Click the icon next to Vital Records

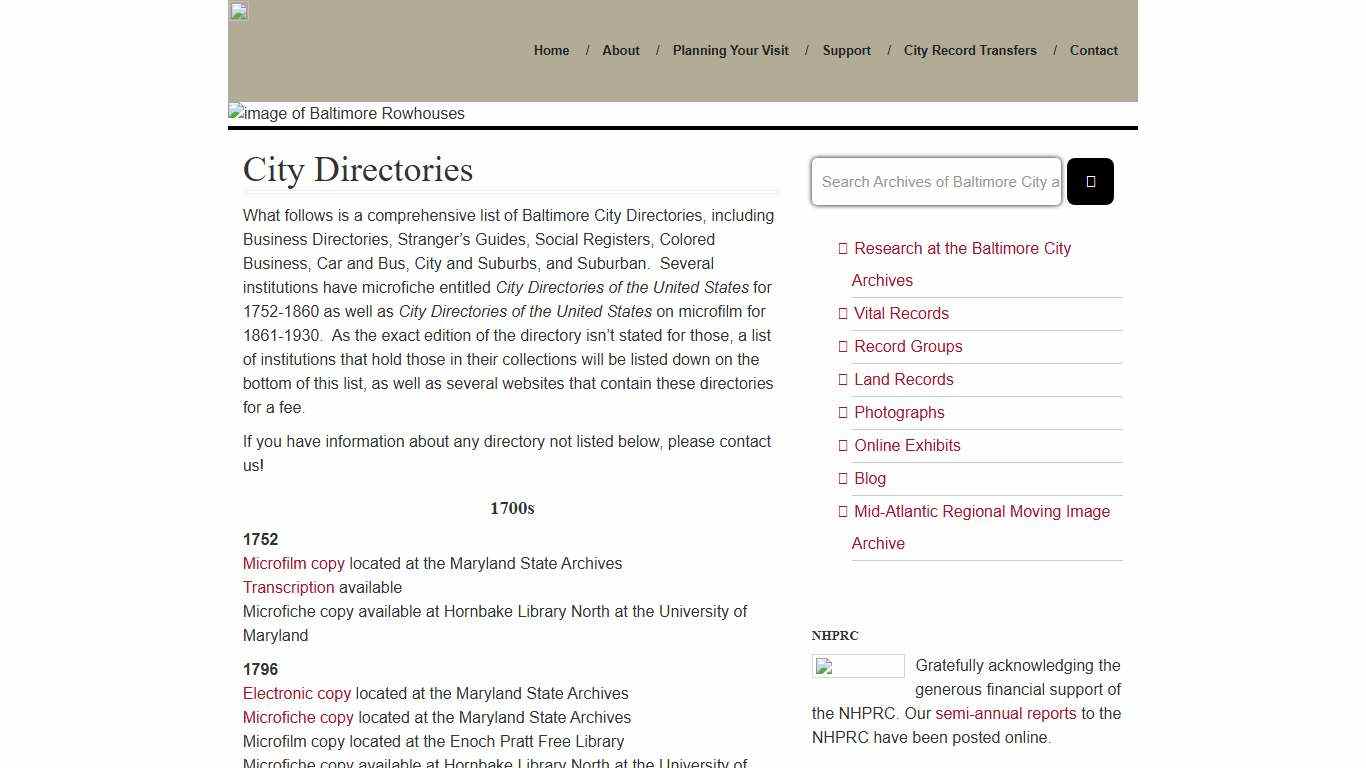(x=842, y=313)
